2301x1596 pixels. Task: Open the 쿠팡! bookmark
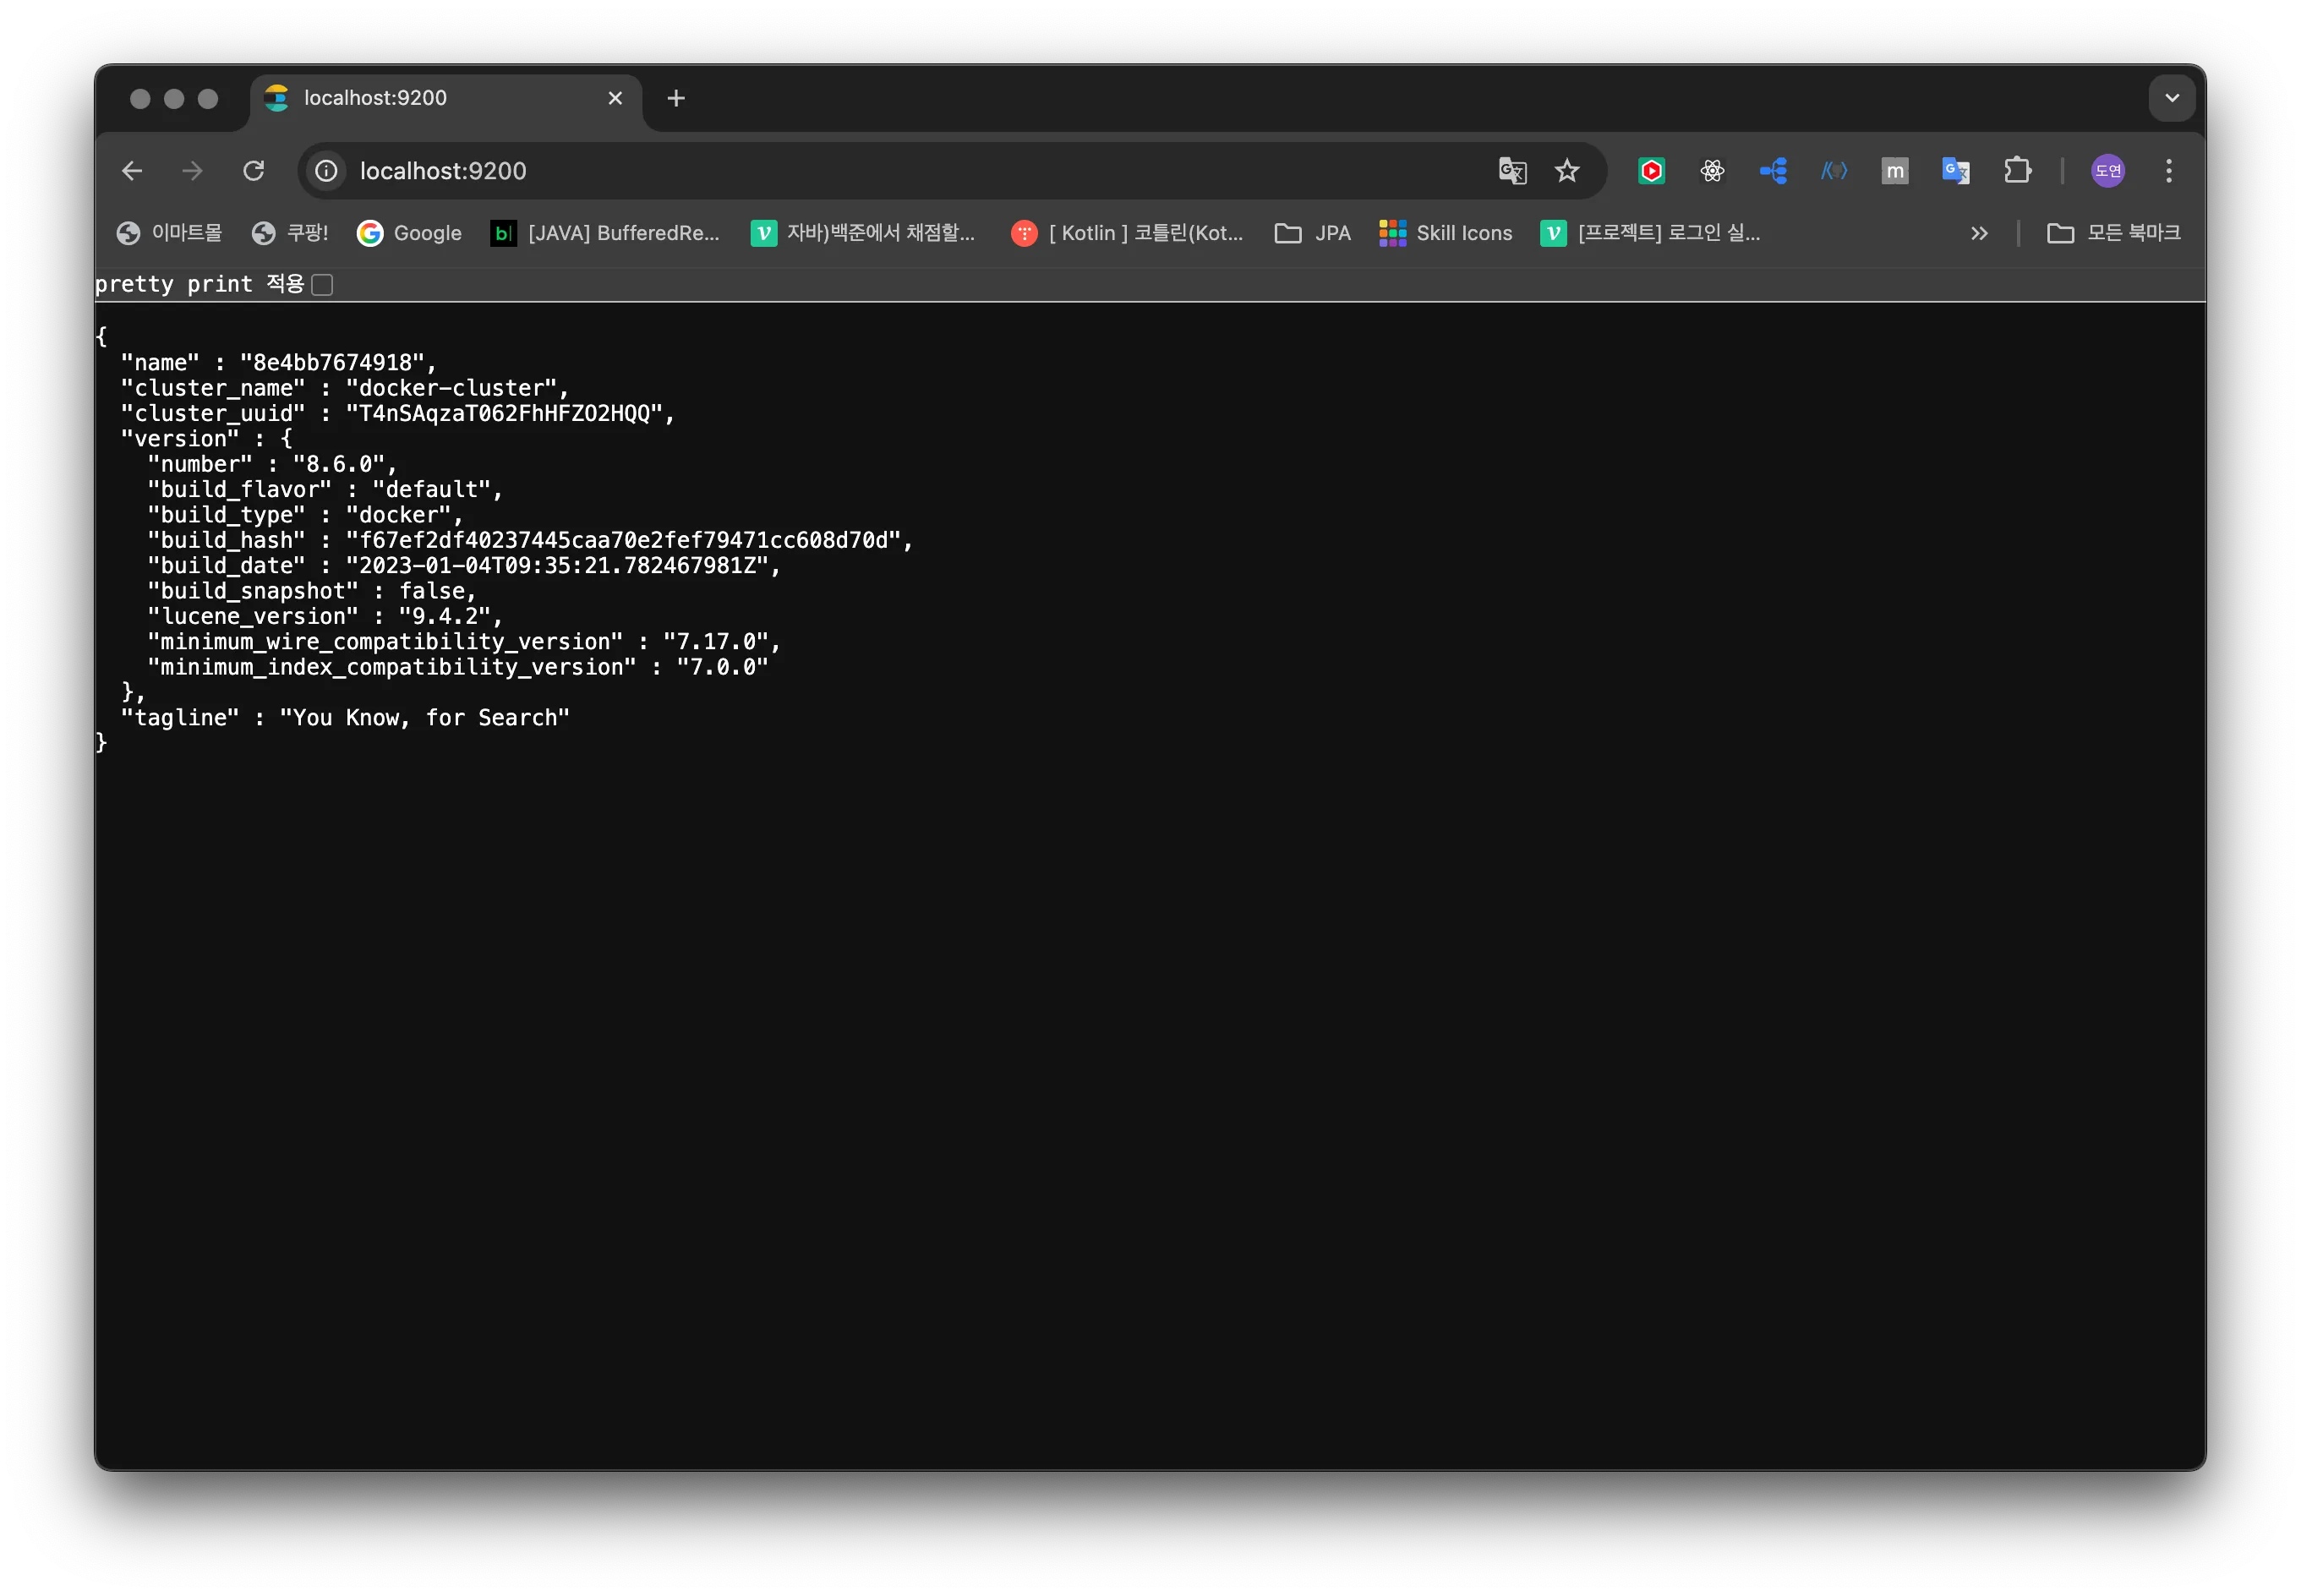click(x=290, y=233)
